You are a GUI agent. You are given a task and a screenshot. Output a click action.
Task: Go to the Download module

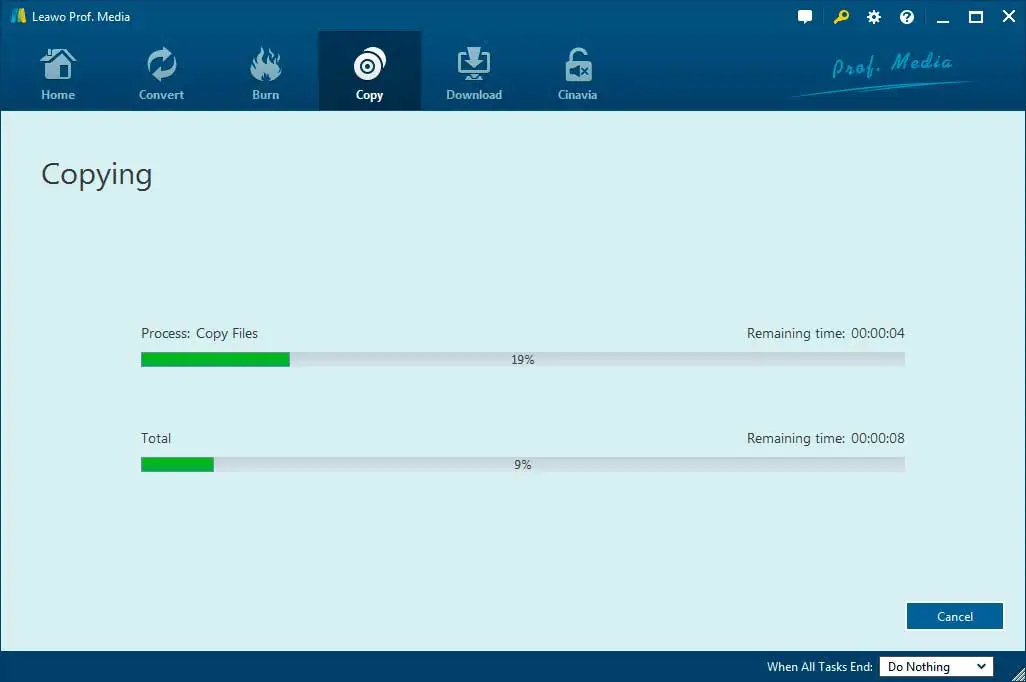click(x=474, y=73)
